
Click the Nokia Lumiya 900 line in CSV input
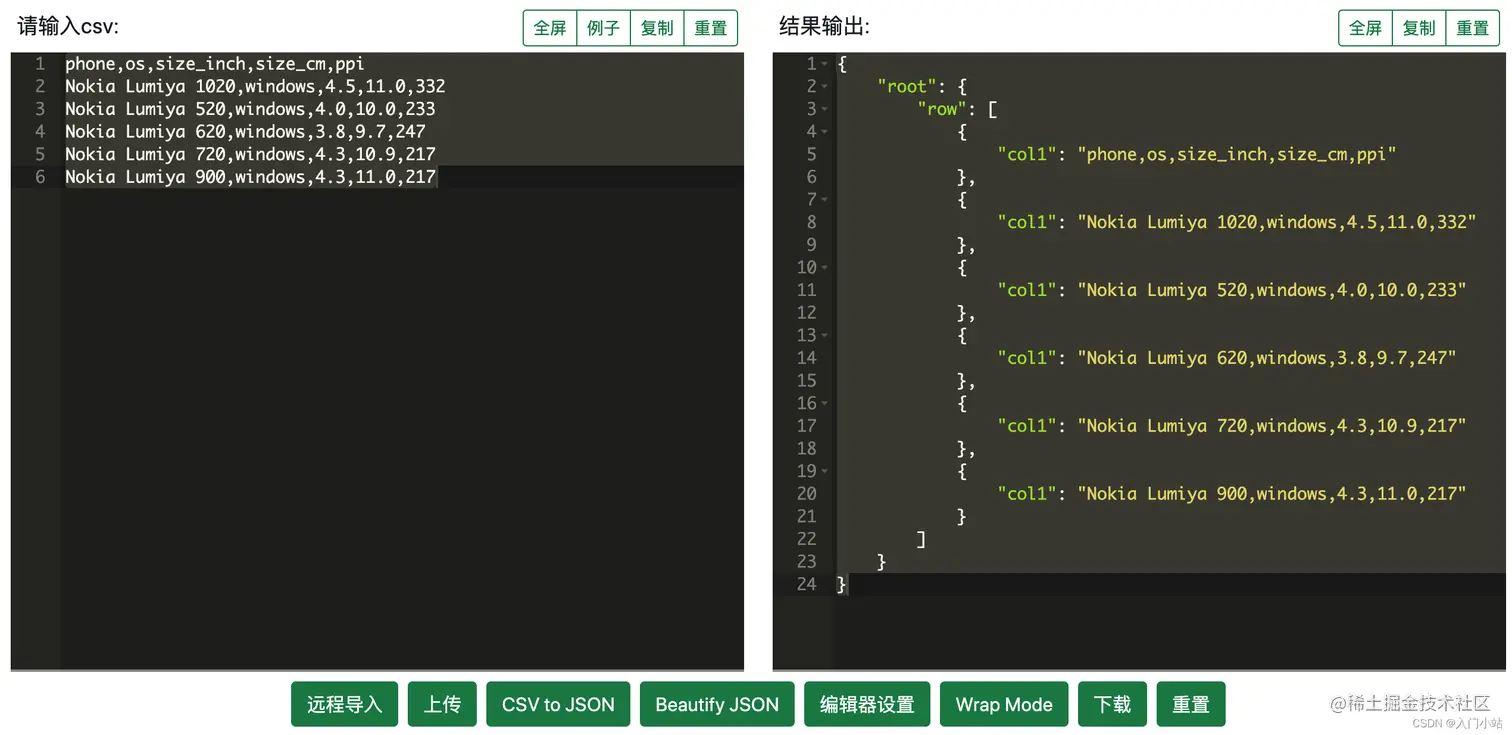coord(250,177)
